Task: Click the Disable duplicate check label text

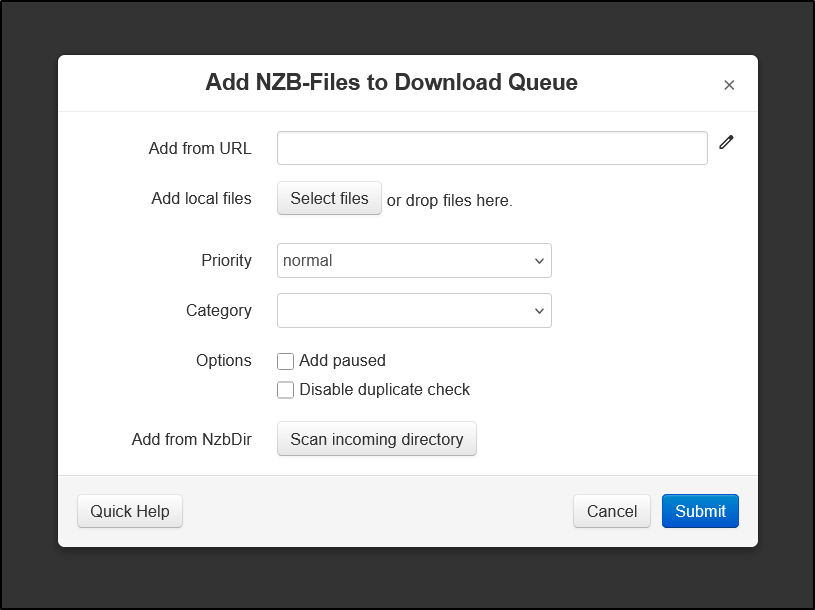Action: tap(384, 390)
